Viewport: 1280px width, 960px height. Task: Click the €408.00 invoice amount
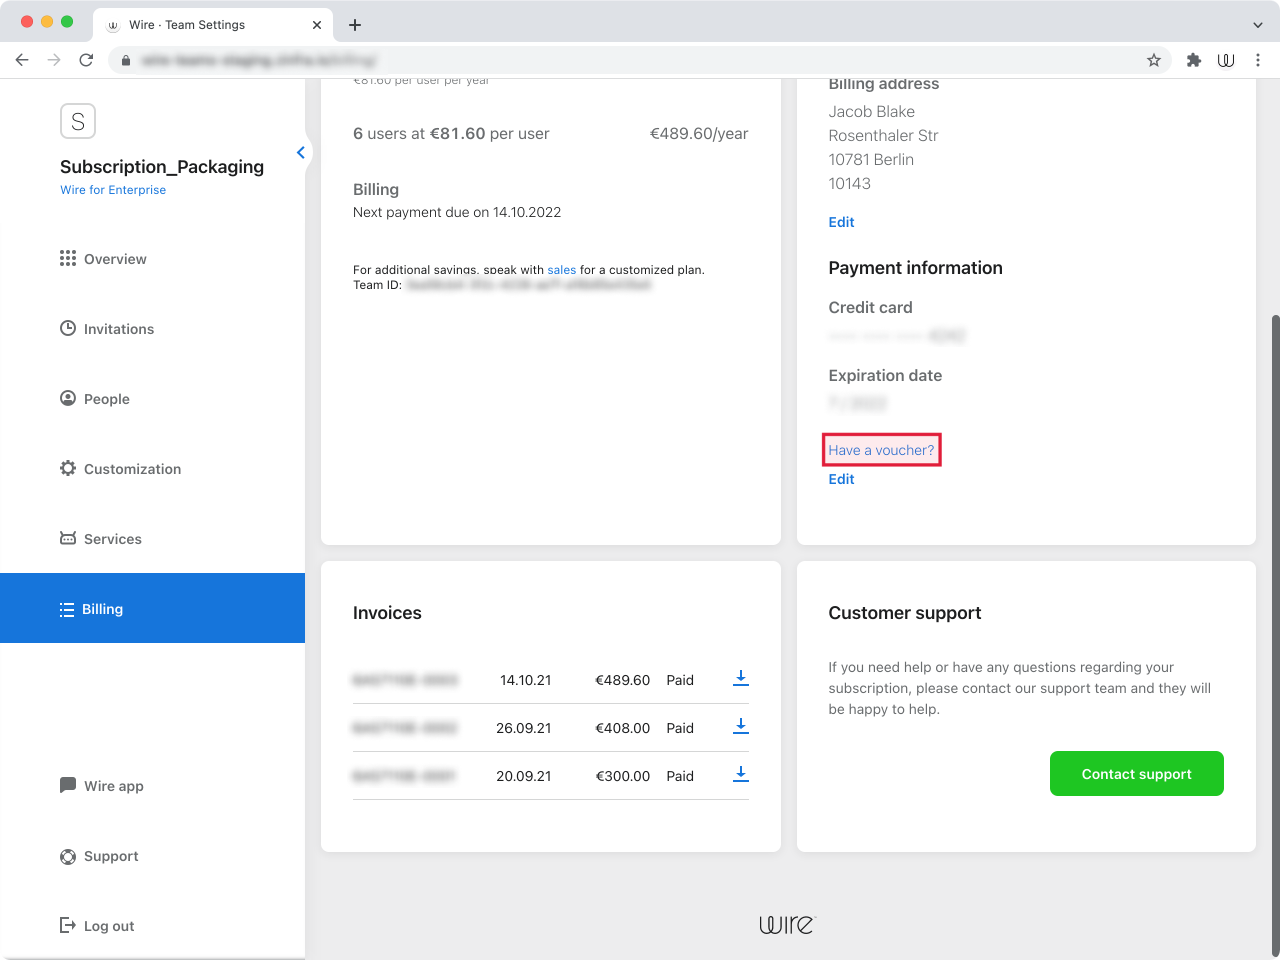(622, 728)
